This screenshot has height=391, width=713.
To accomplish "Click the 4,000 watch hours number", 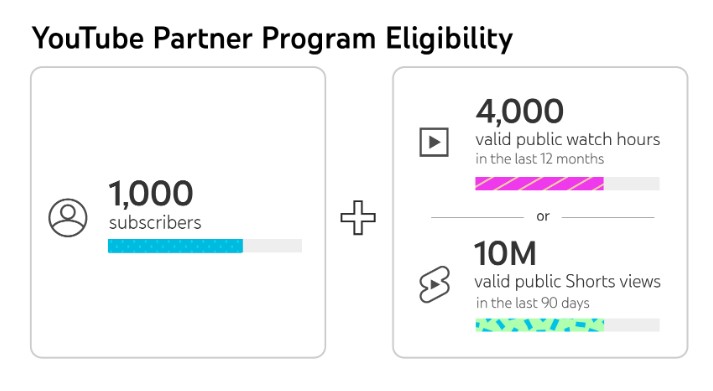I will click(520, 111).
